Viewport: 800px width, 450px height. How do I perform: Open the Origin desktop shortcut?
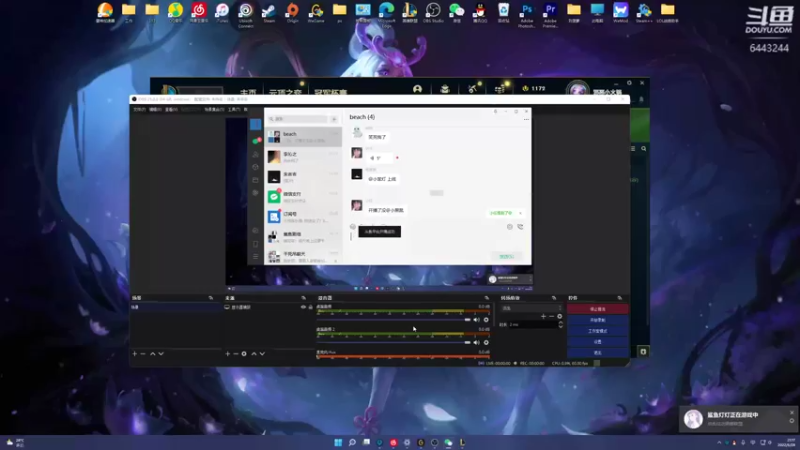(x=292, y=12)
